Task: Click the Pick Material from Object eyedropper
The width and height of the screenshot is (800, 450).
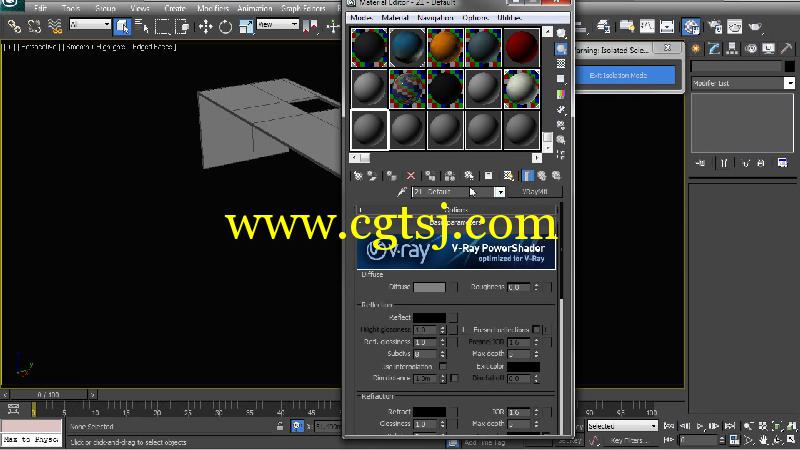Action: (402, 192)
